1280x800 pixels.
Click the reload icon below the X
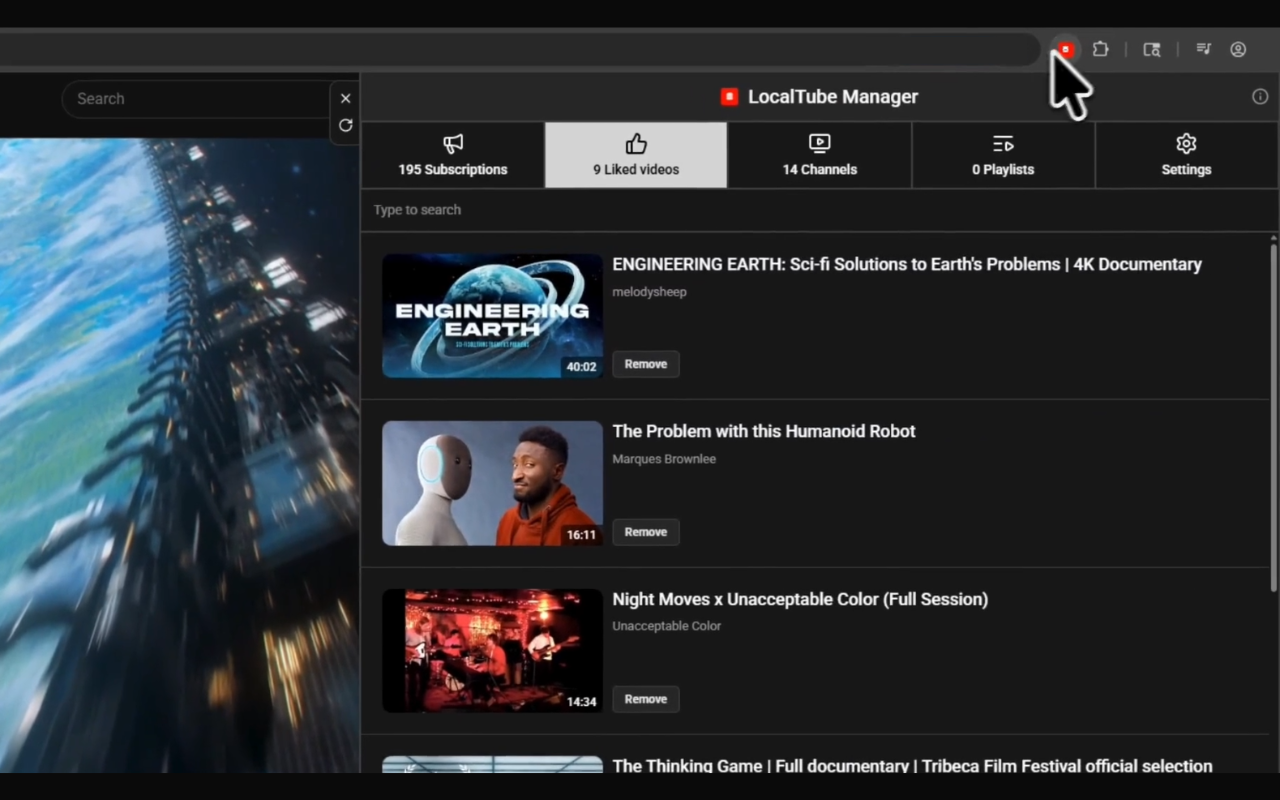pyautogui.click(x=346, y=125)
